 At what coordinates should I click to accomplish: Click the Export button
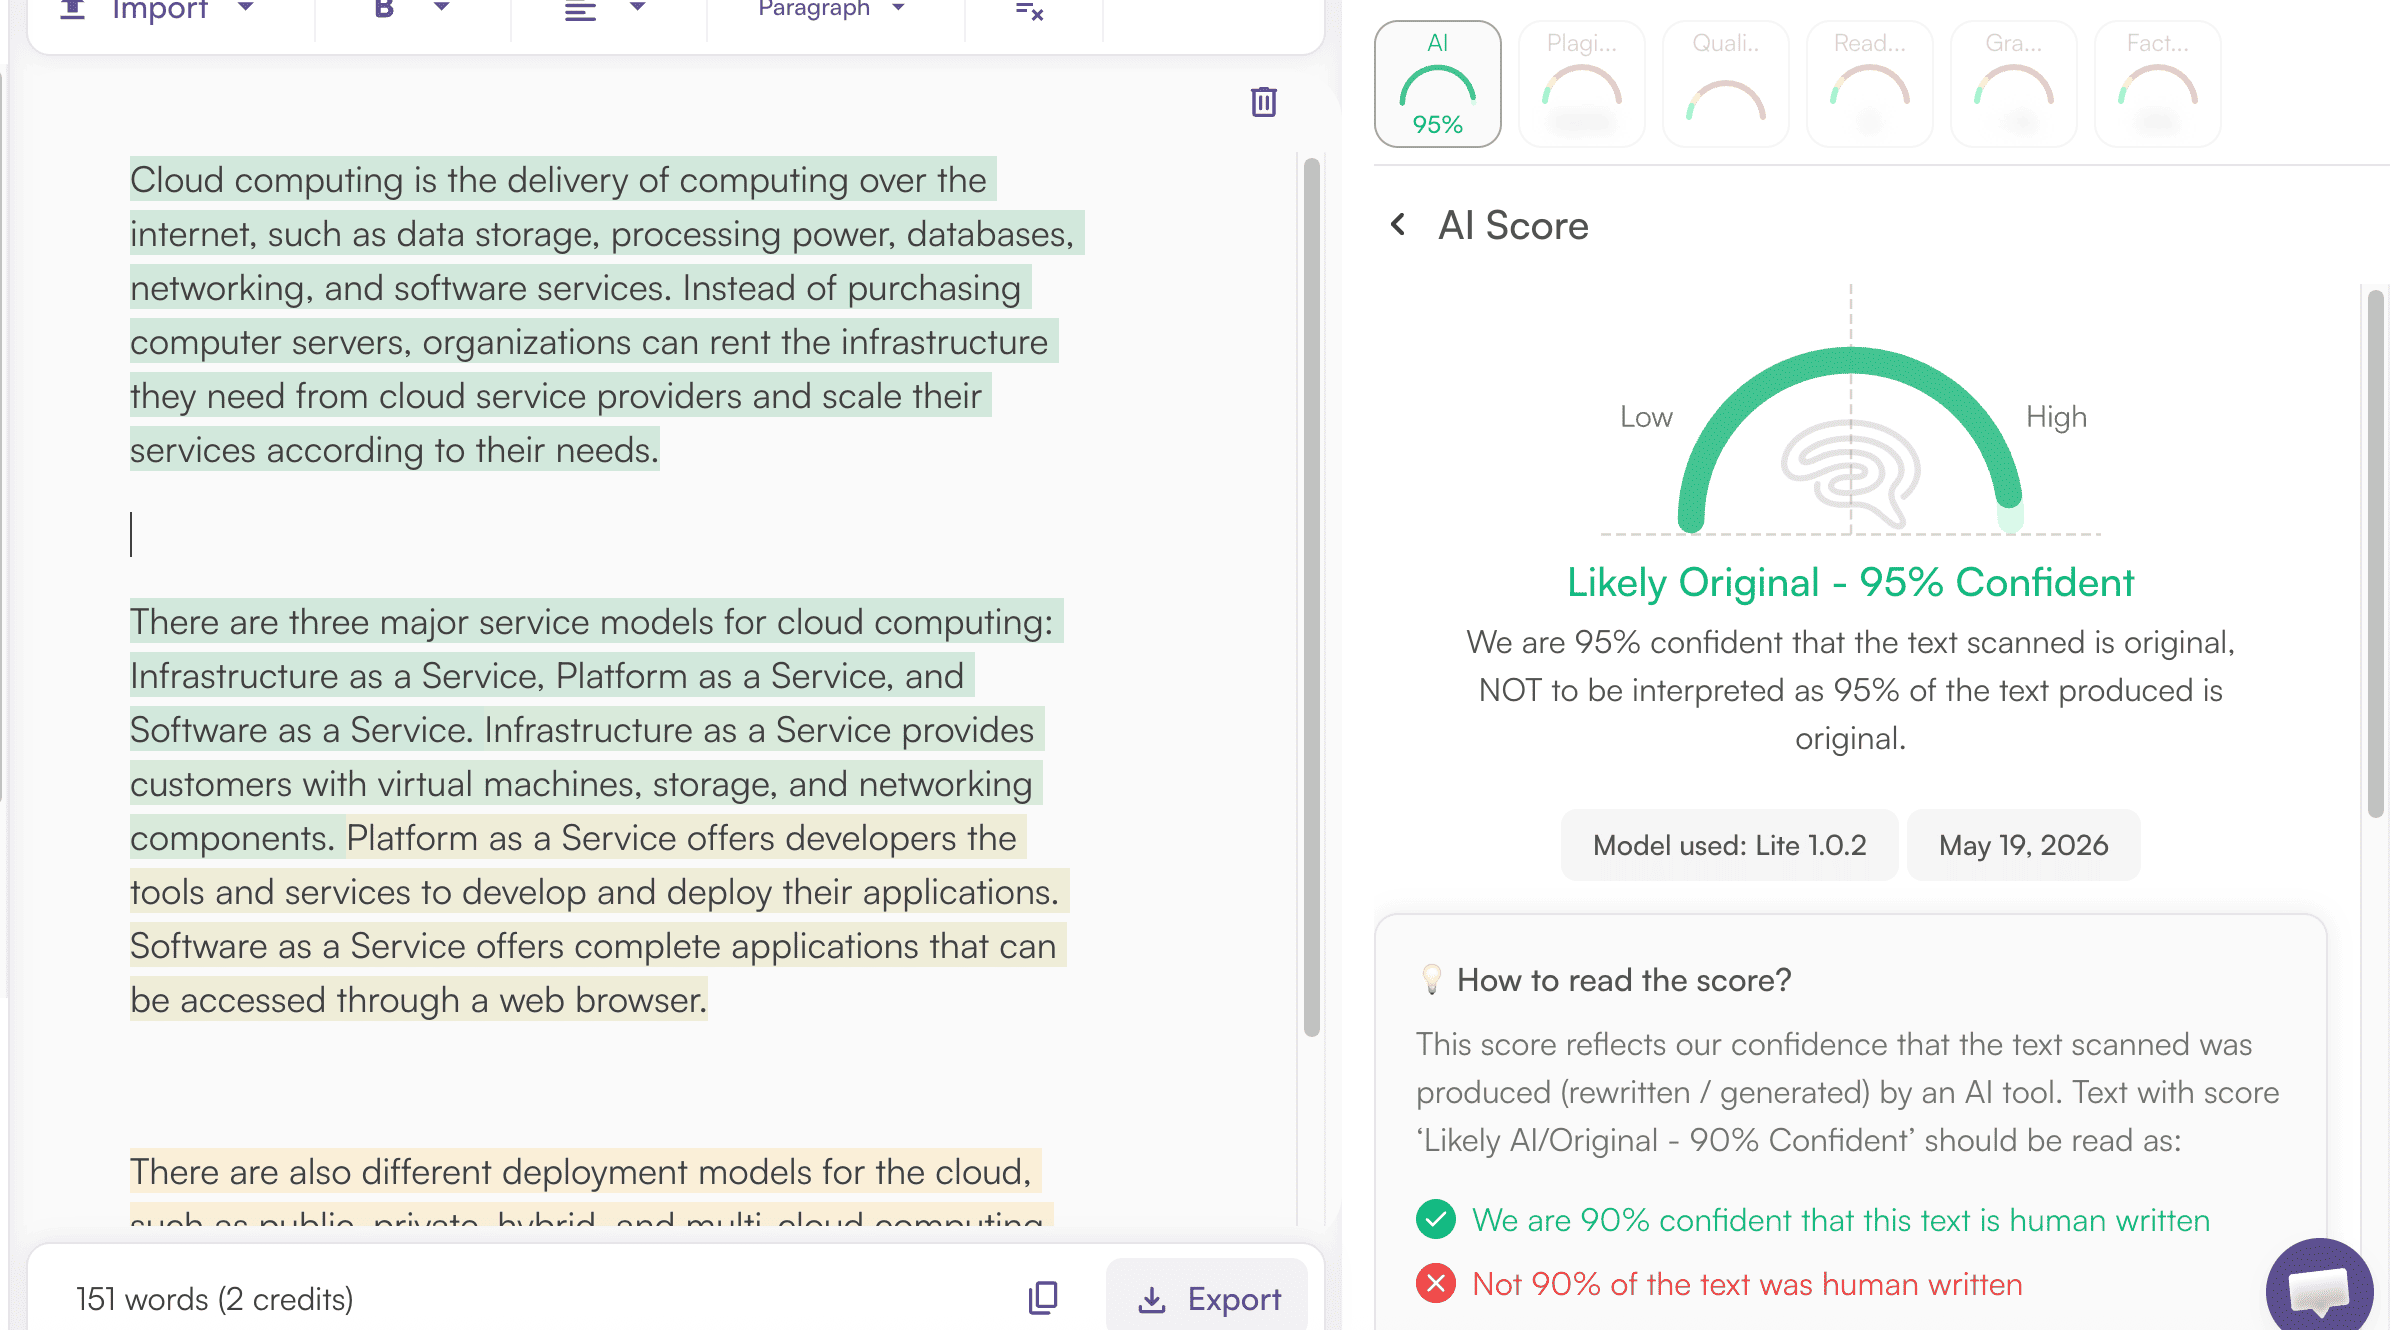pos(1208,1298)
